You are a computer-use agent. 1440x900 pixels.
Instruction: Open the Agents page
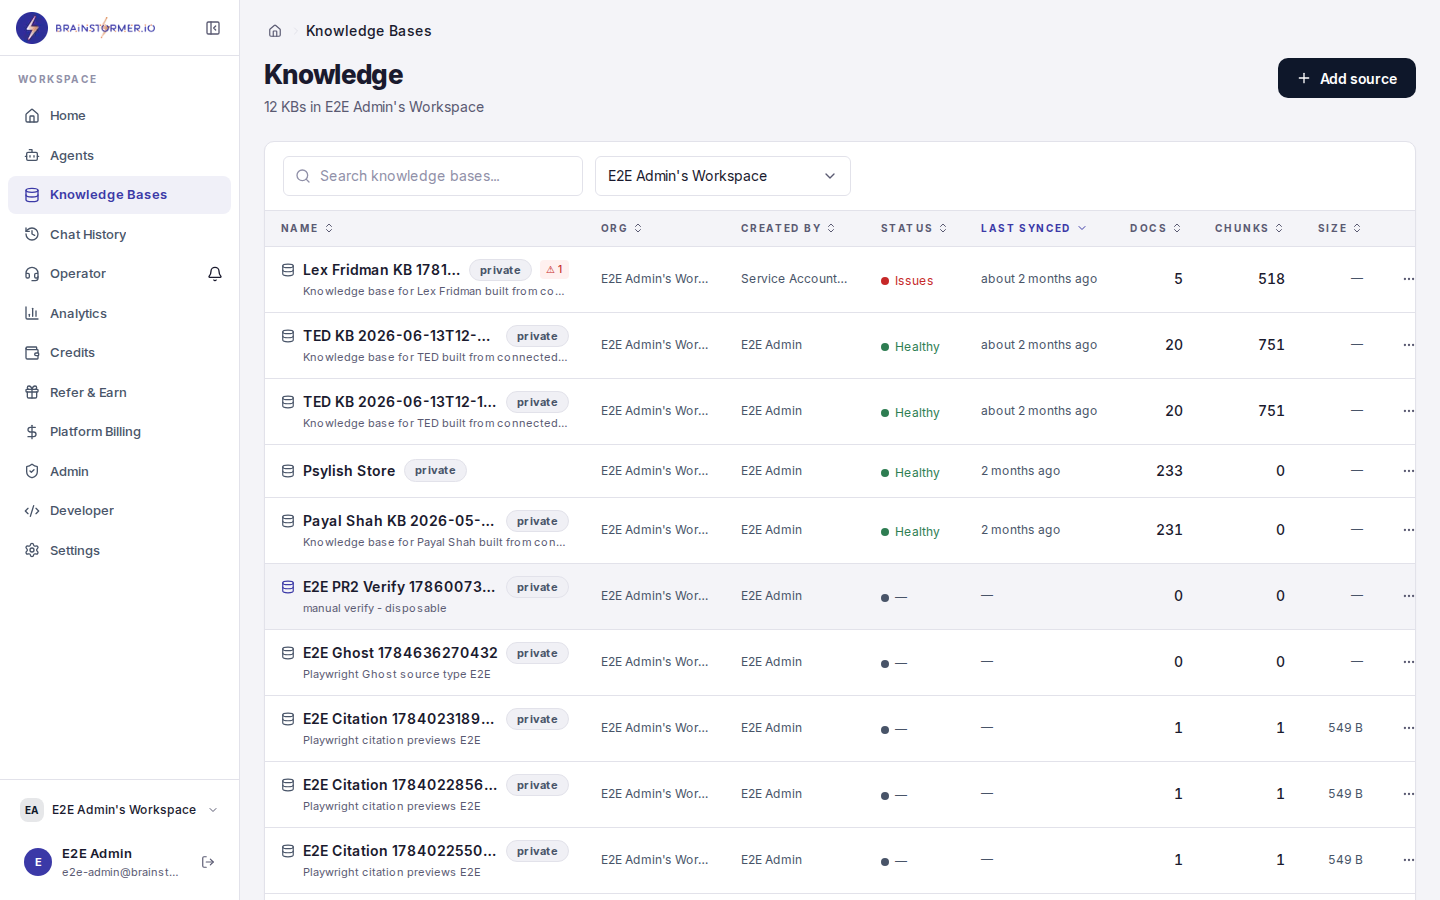119,155
